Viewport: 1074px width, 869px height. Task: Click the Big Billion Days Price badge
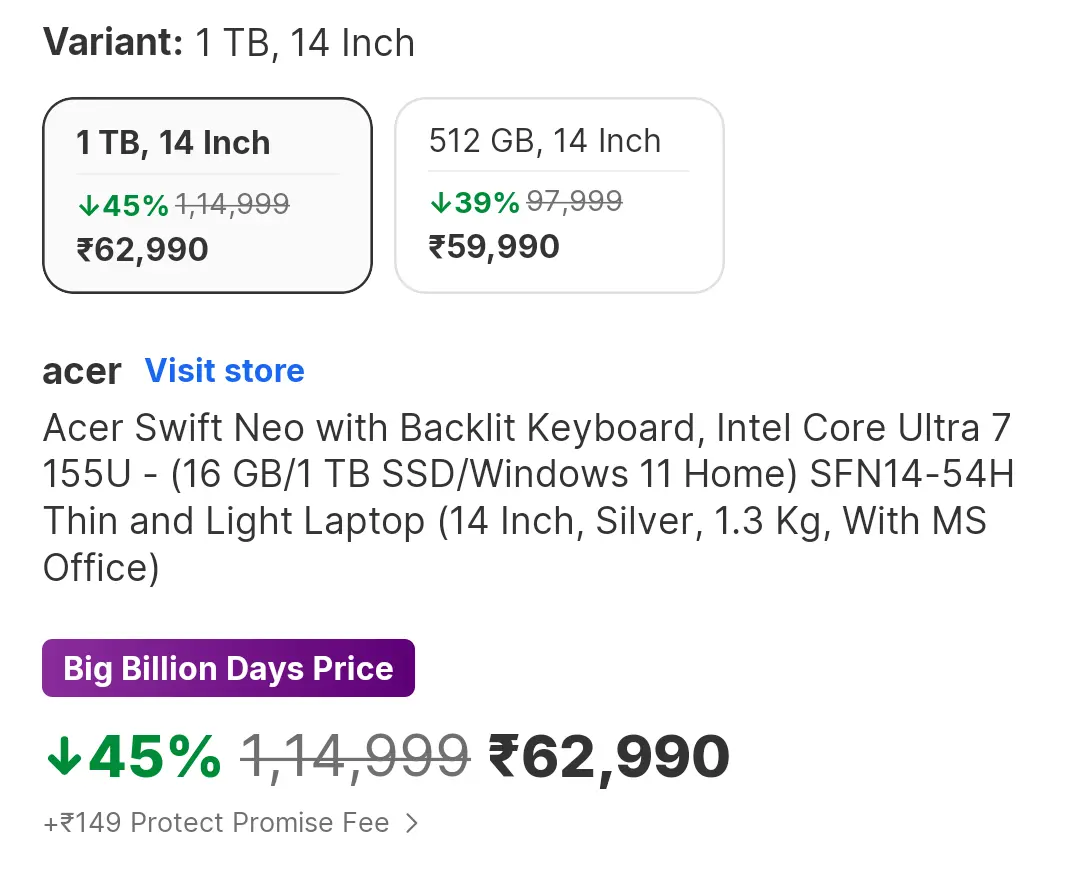click(228, 668)
